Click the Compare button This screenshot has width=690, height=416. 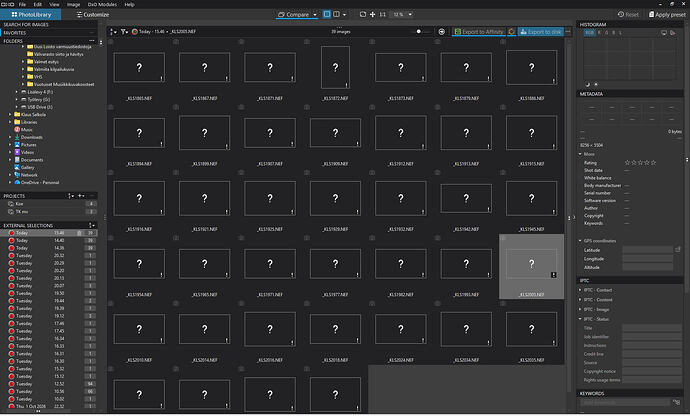[294, 15]
